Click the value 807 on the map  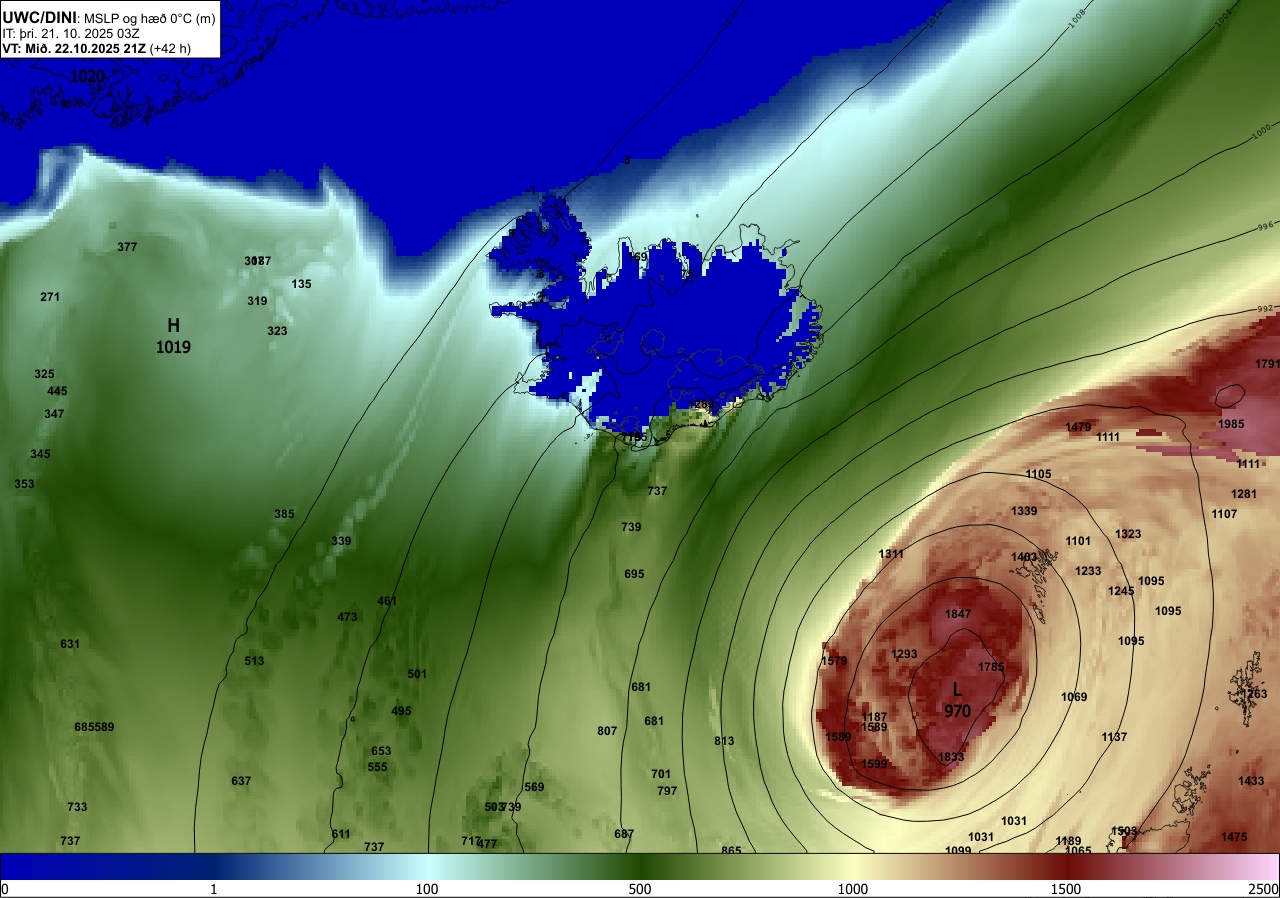(607, 731)
